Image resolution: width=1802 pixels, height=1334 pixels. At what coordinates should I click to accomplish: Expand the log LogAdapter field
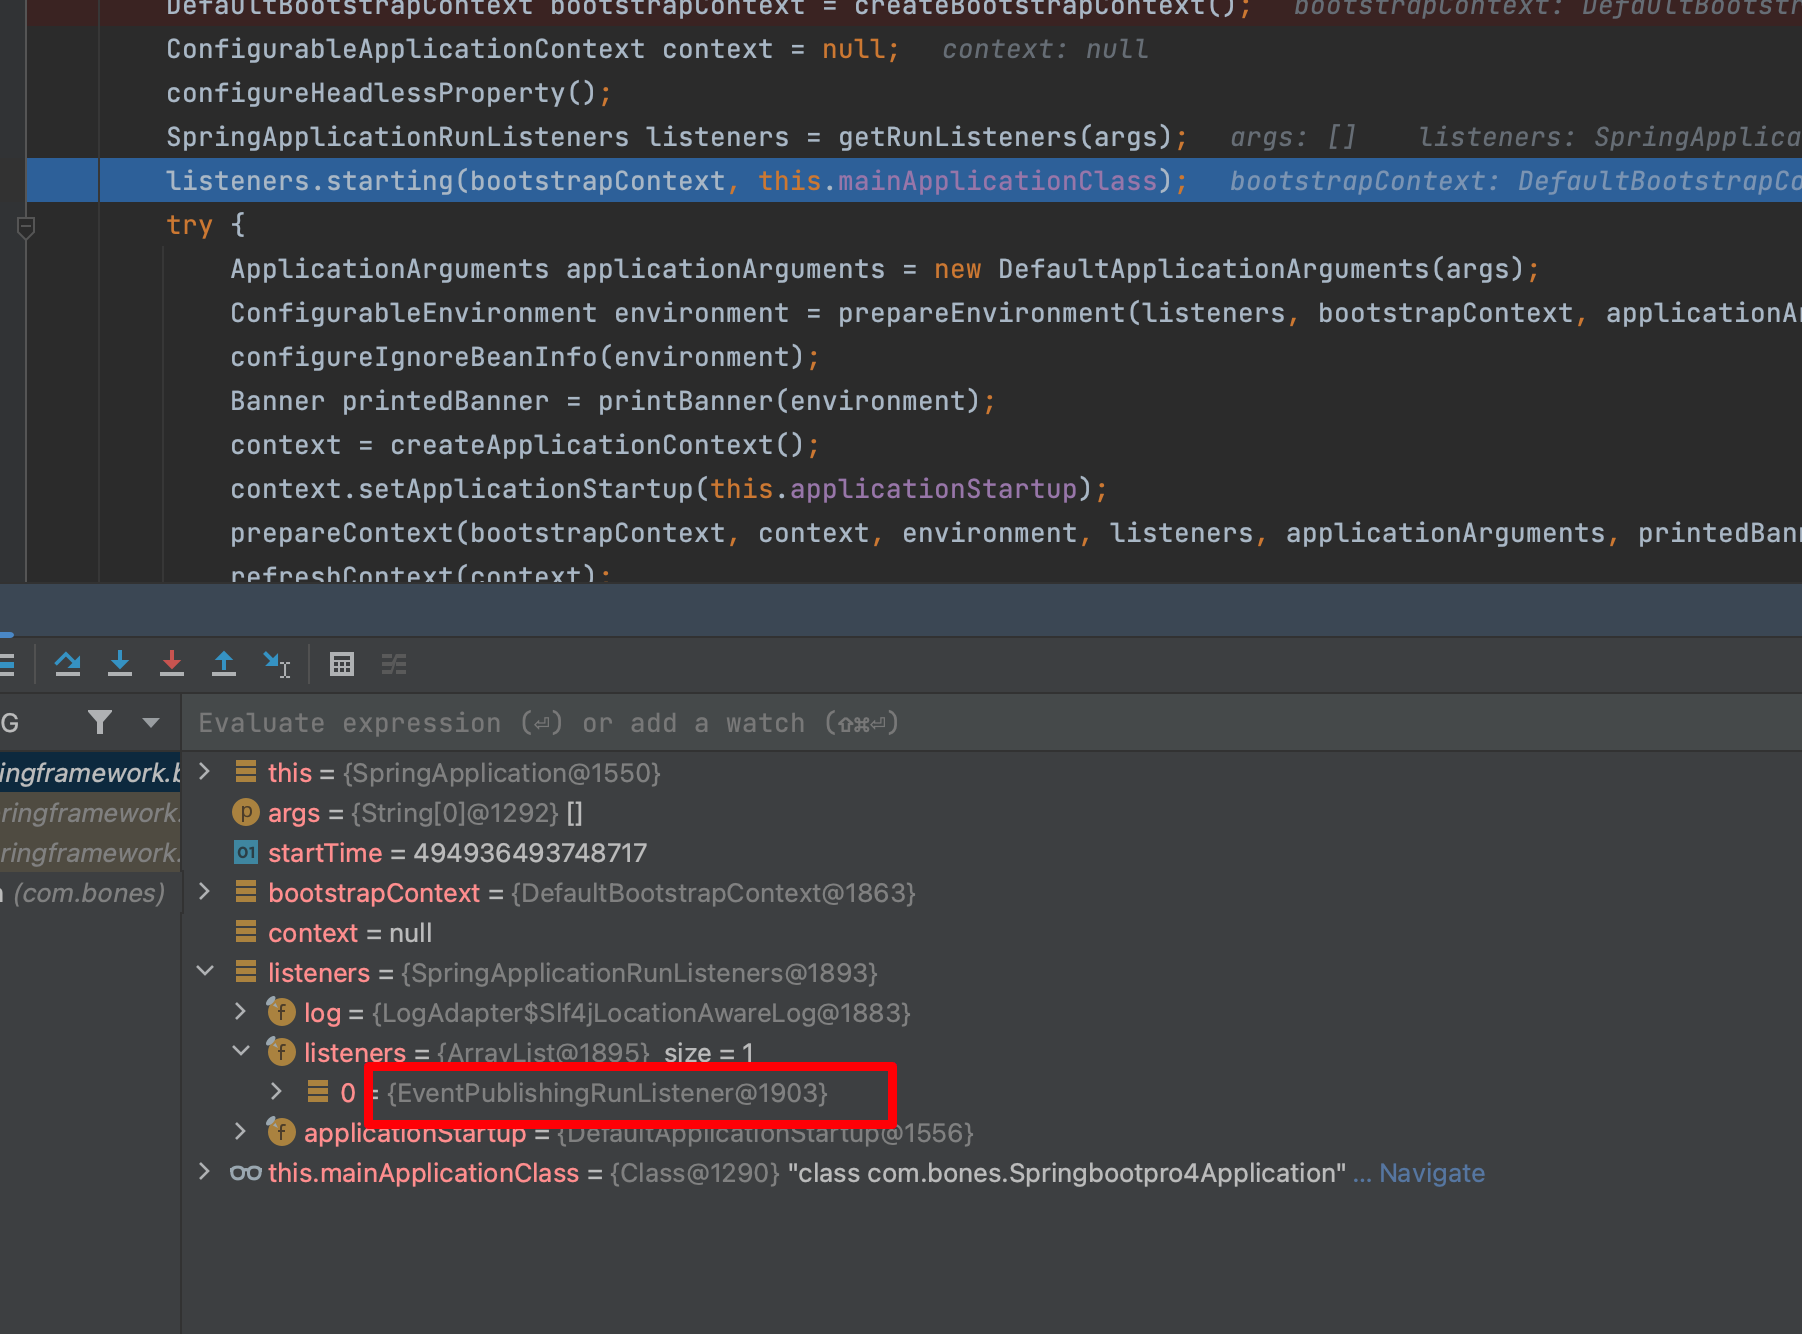[240, 1012]
